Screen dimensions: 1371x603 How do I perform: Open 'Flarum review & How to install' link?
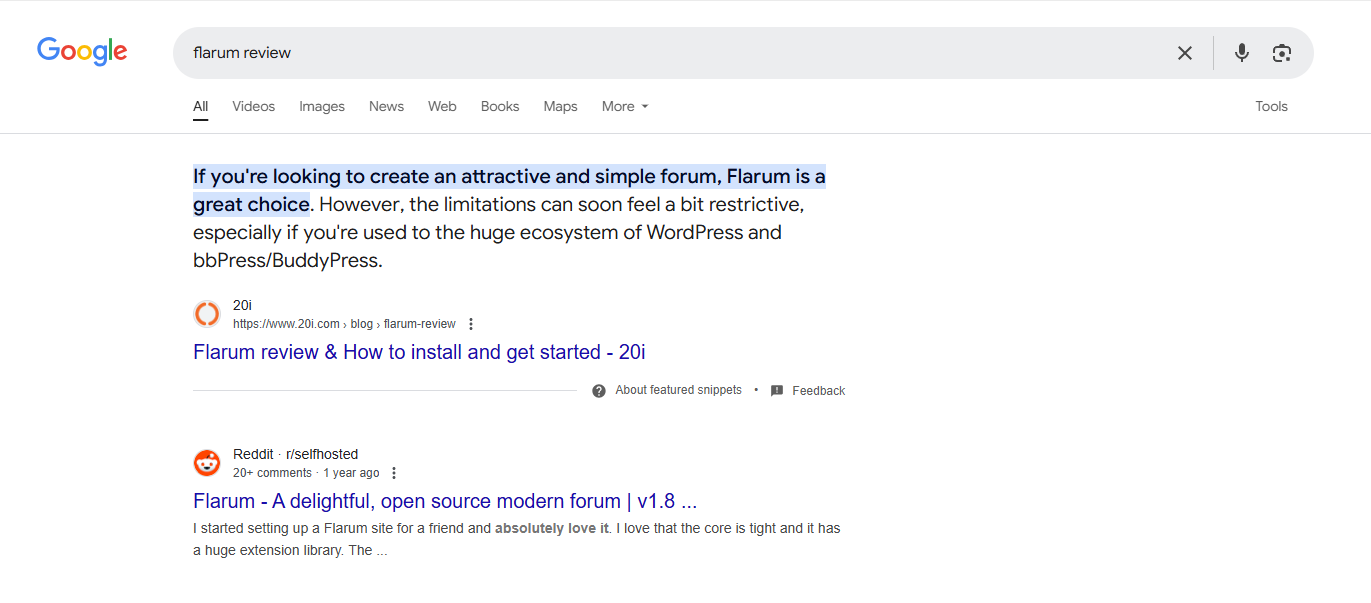(x=420, y=352)
